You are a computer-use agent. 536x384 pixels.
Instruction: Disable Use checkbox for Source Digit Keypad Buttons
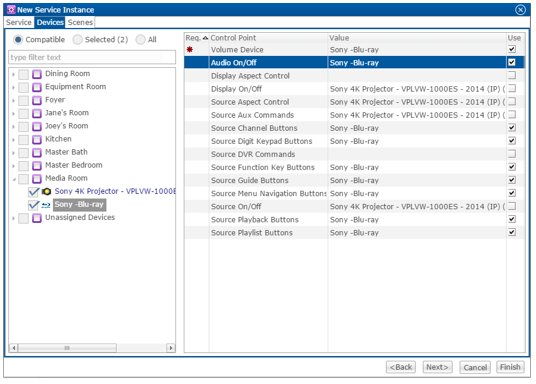pyautogui.click(x=512, y=141)
